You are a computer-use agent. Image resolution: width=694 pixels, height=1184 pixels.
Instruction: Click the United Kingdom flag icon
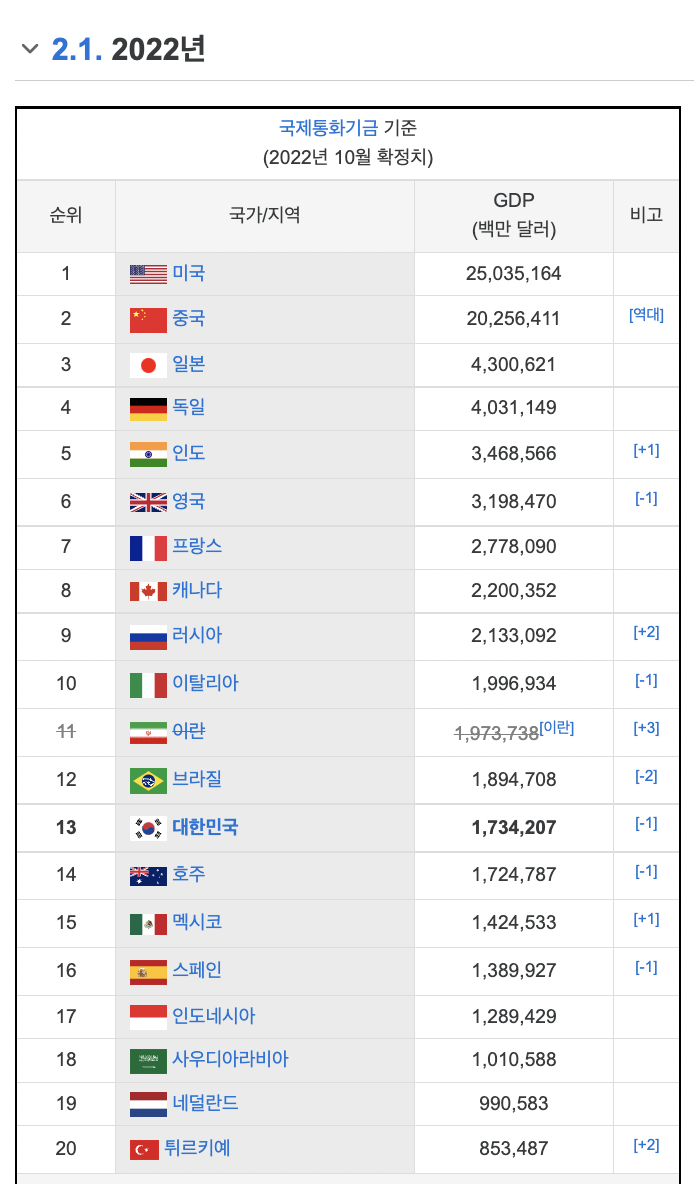click(x=148, y=502)
